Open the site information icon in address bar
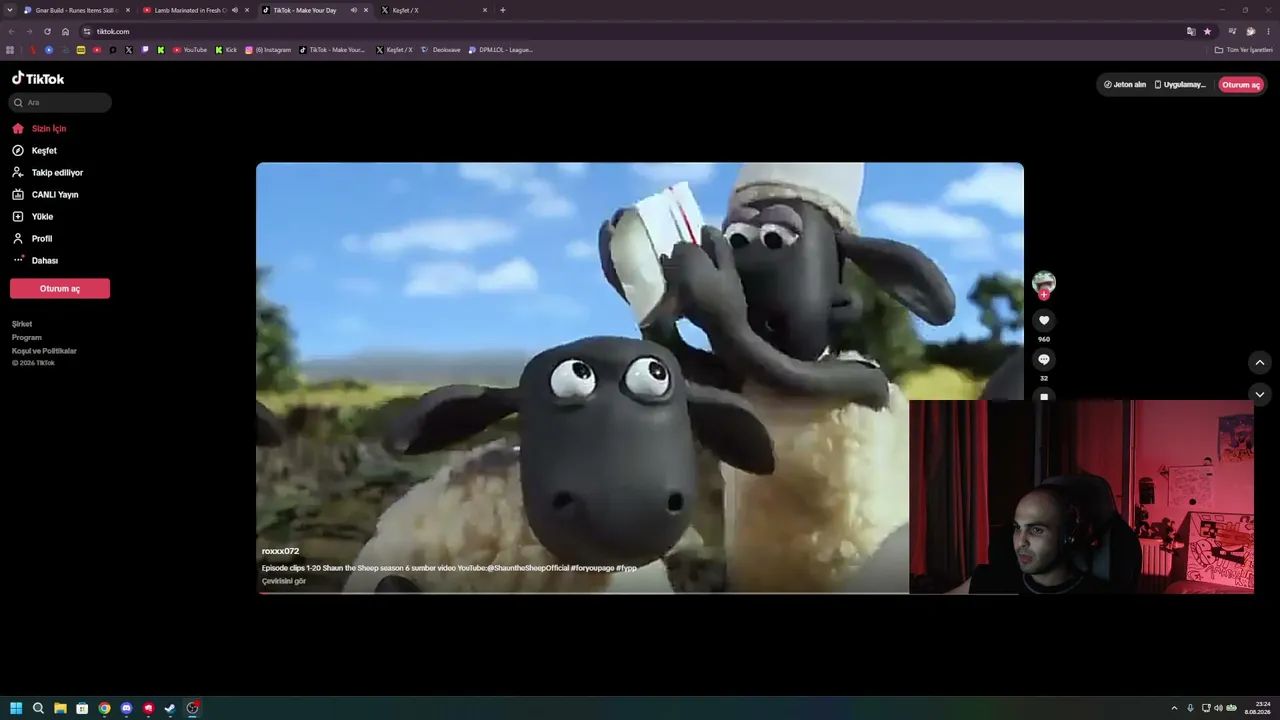1280x720 pixels. coord(88,31)
